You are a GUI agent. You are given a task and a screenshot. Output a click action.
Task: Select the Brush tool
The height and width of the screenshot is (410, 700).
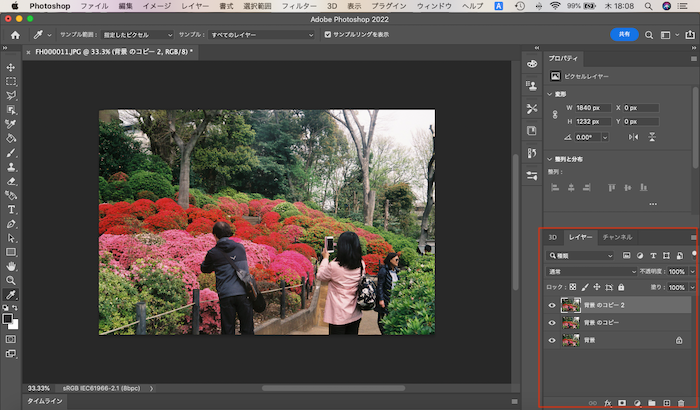coord(11,153)
